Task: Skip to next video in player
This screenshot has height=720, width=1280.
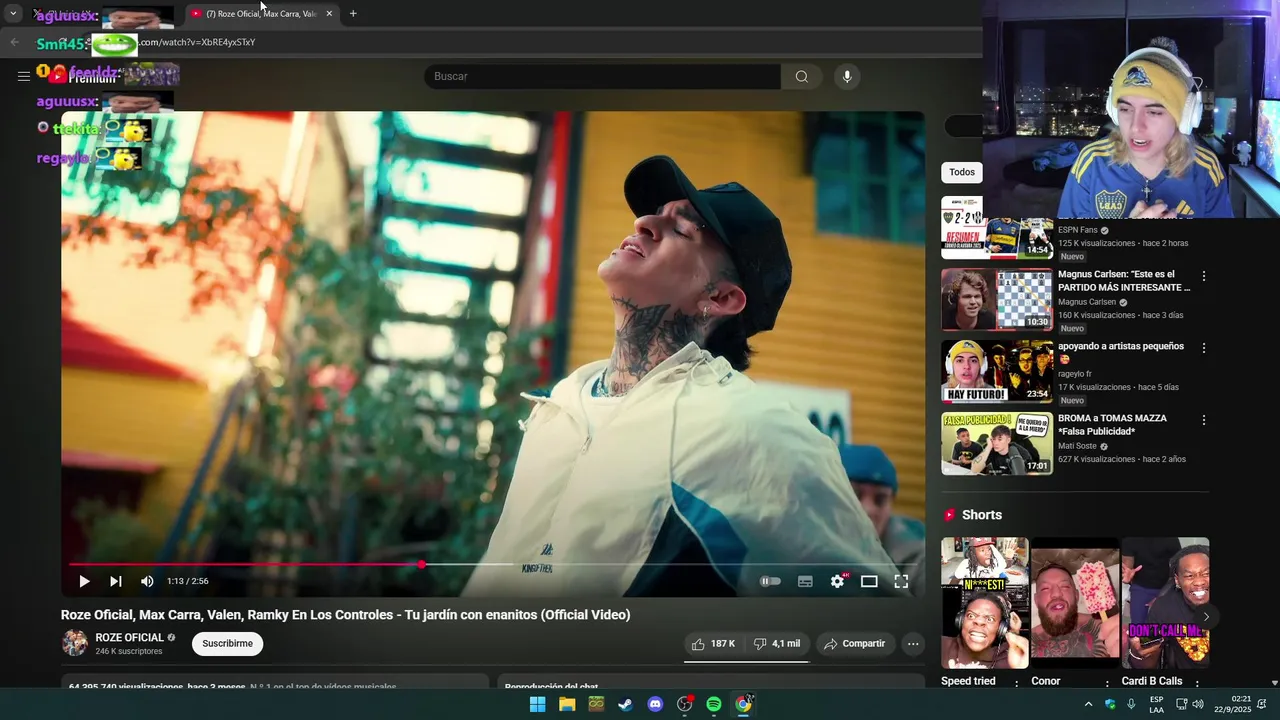Action: click(116, 581)
